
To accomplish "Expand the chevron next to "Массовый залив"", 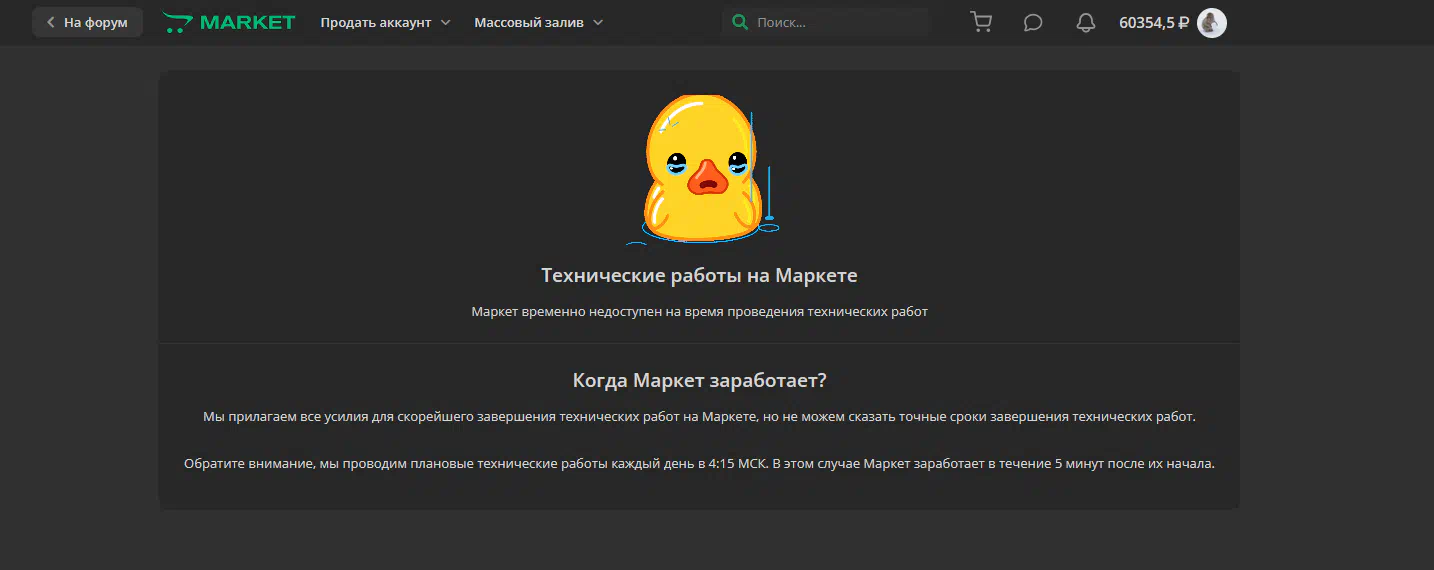I will (x=598, y=22).
